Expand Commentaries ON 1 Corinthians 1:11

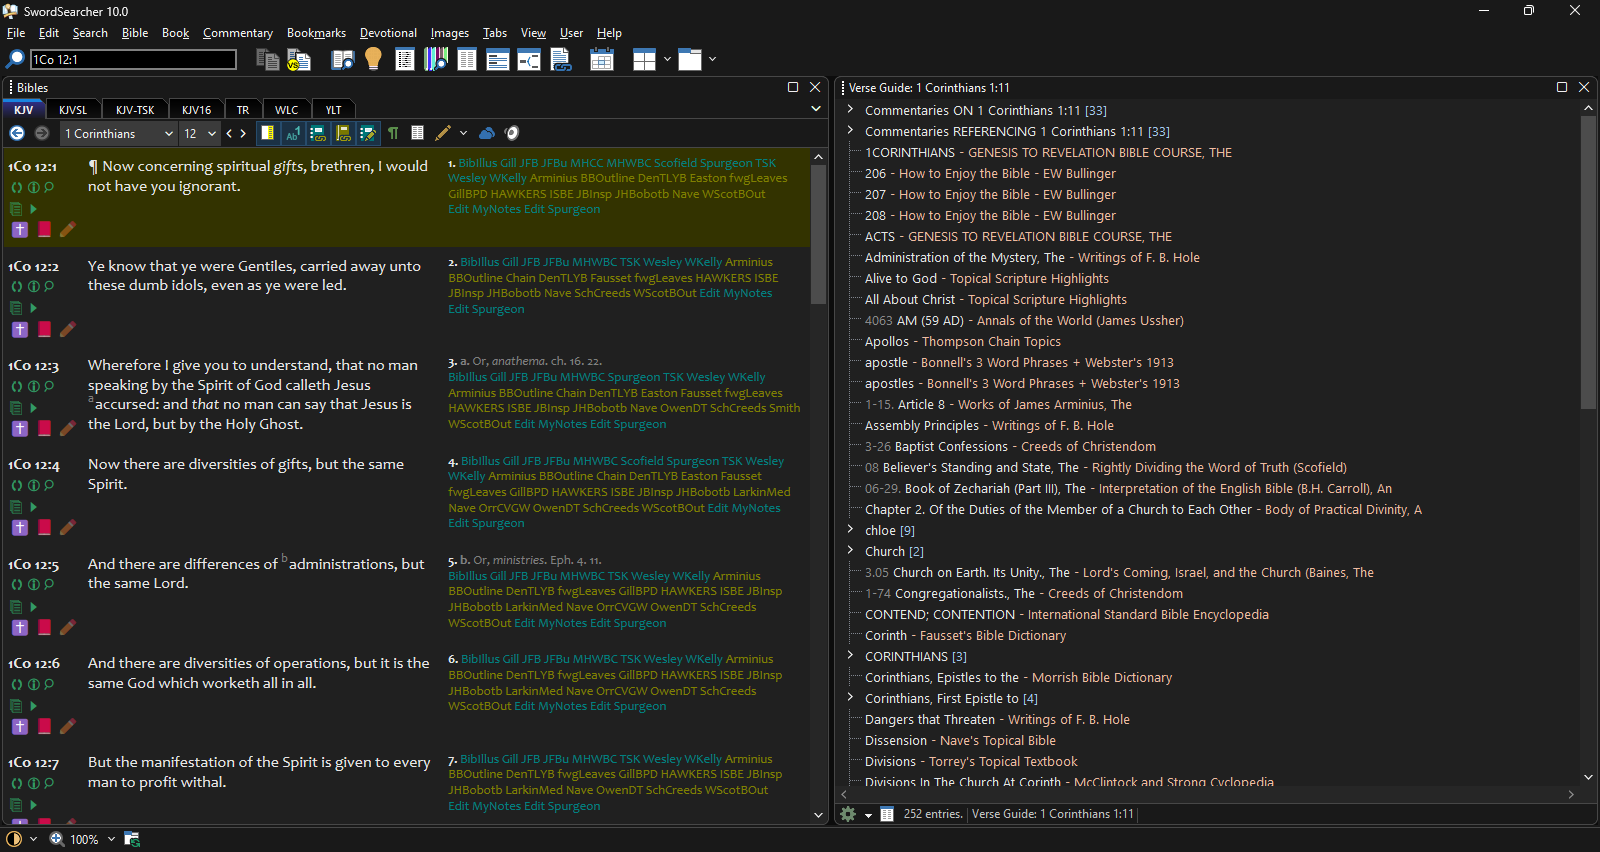850,110
